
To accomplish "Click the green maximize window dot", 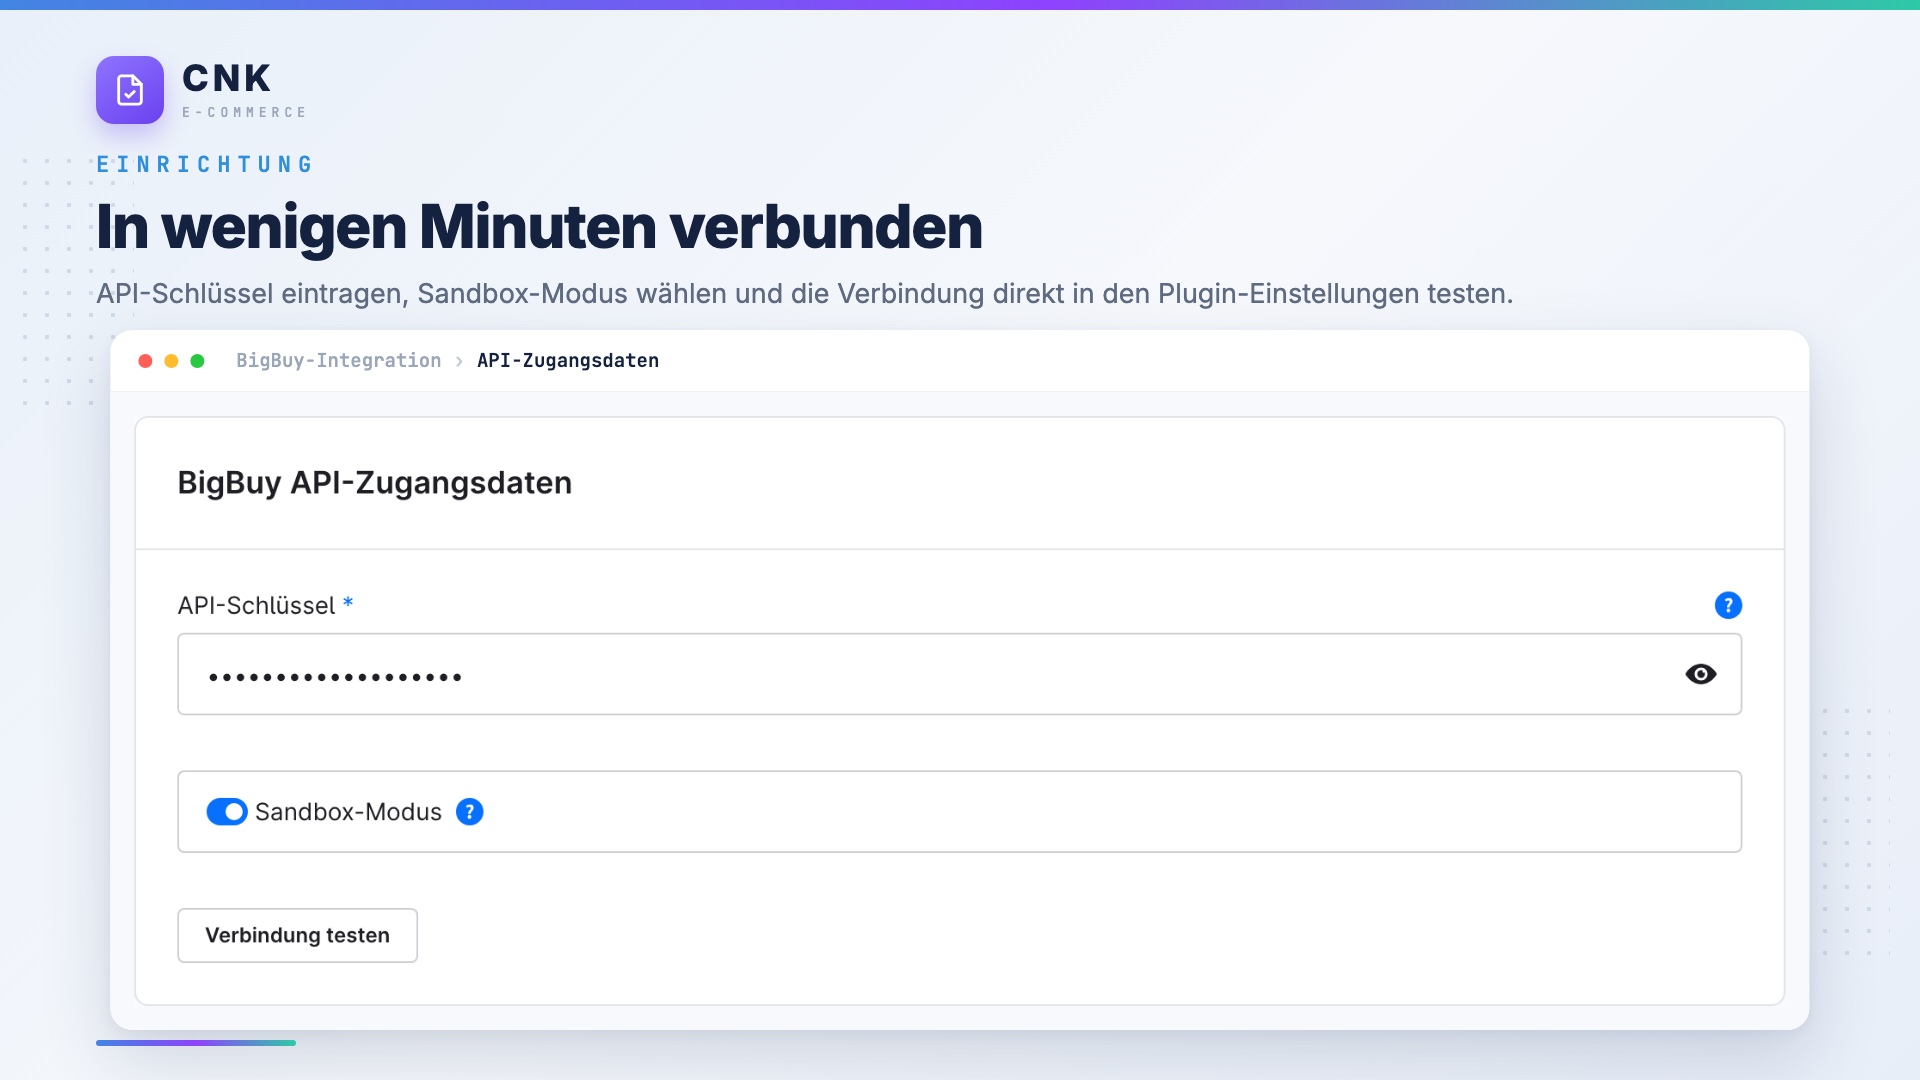I will coord(197,361).
